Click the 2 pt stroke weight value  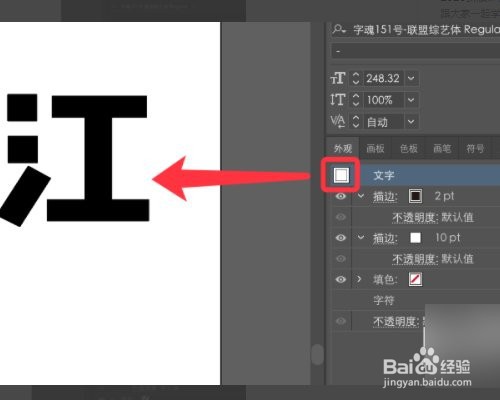pyautogui.click(x=444, y=196)
